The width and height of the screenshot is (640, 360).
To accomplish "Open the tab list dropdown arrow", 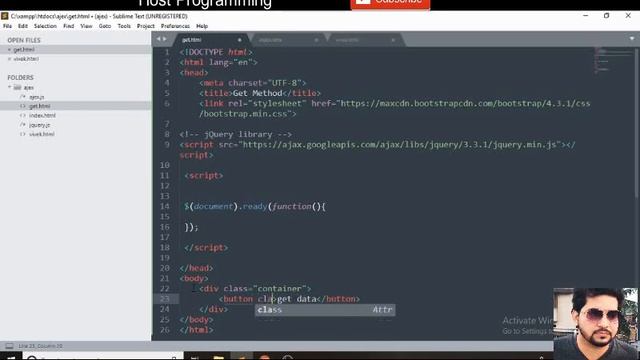I will point(632,39).
